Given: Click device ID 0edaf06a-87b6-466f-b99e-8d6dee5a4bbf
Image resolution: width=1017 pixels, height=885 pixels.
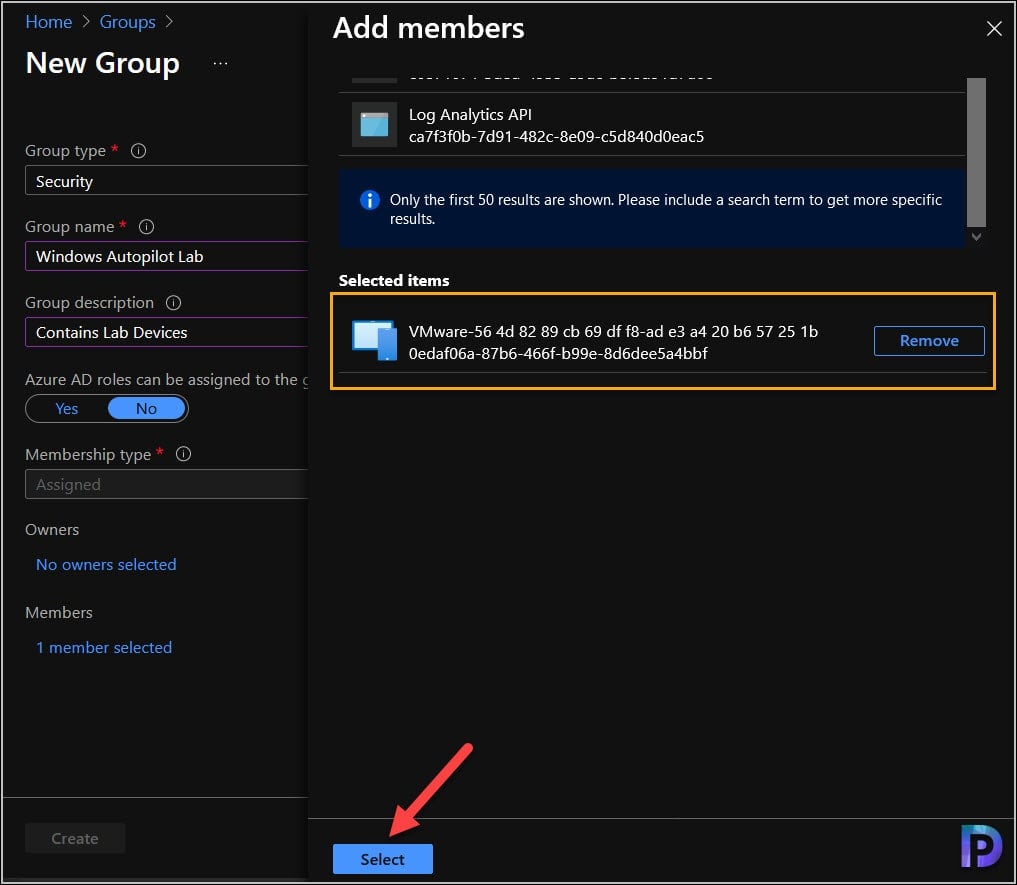Looking at the screenshot, I should pyautogui.click(x=558, y=354).
